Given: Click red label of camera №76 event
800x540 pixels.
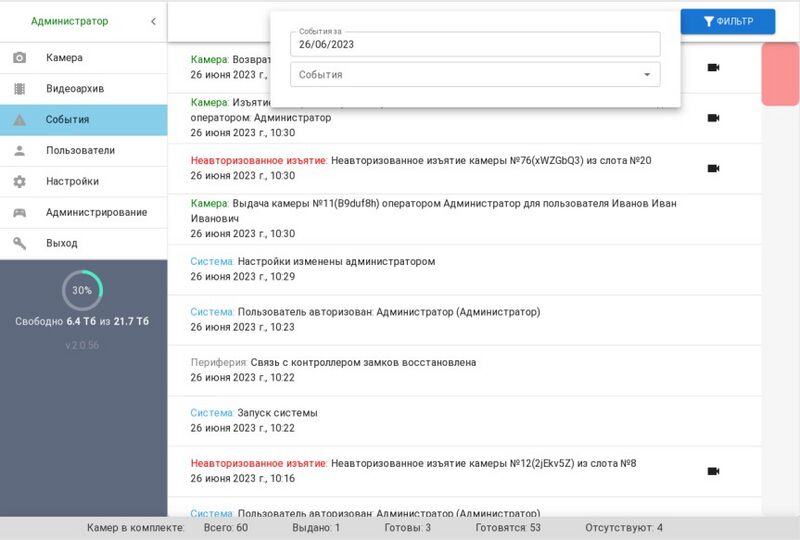Looking at the screenshot, I should tap(259, 160).
